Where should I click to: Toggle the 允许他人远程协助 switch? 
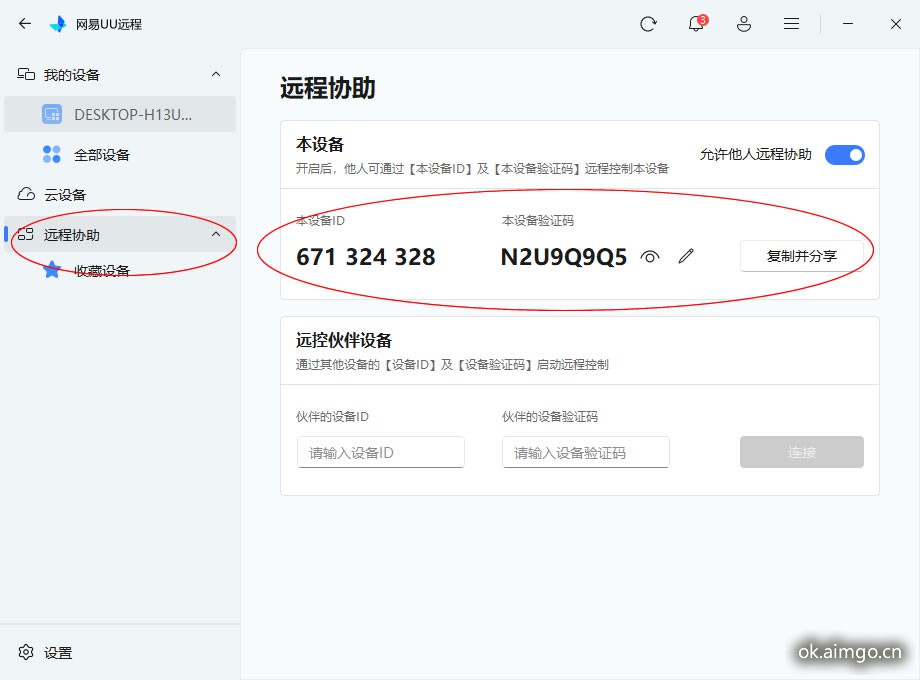tap(844, 155)
